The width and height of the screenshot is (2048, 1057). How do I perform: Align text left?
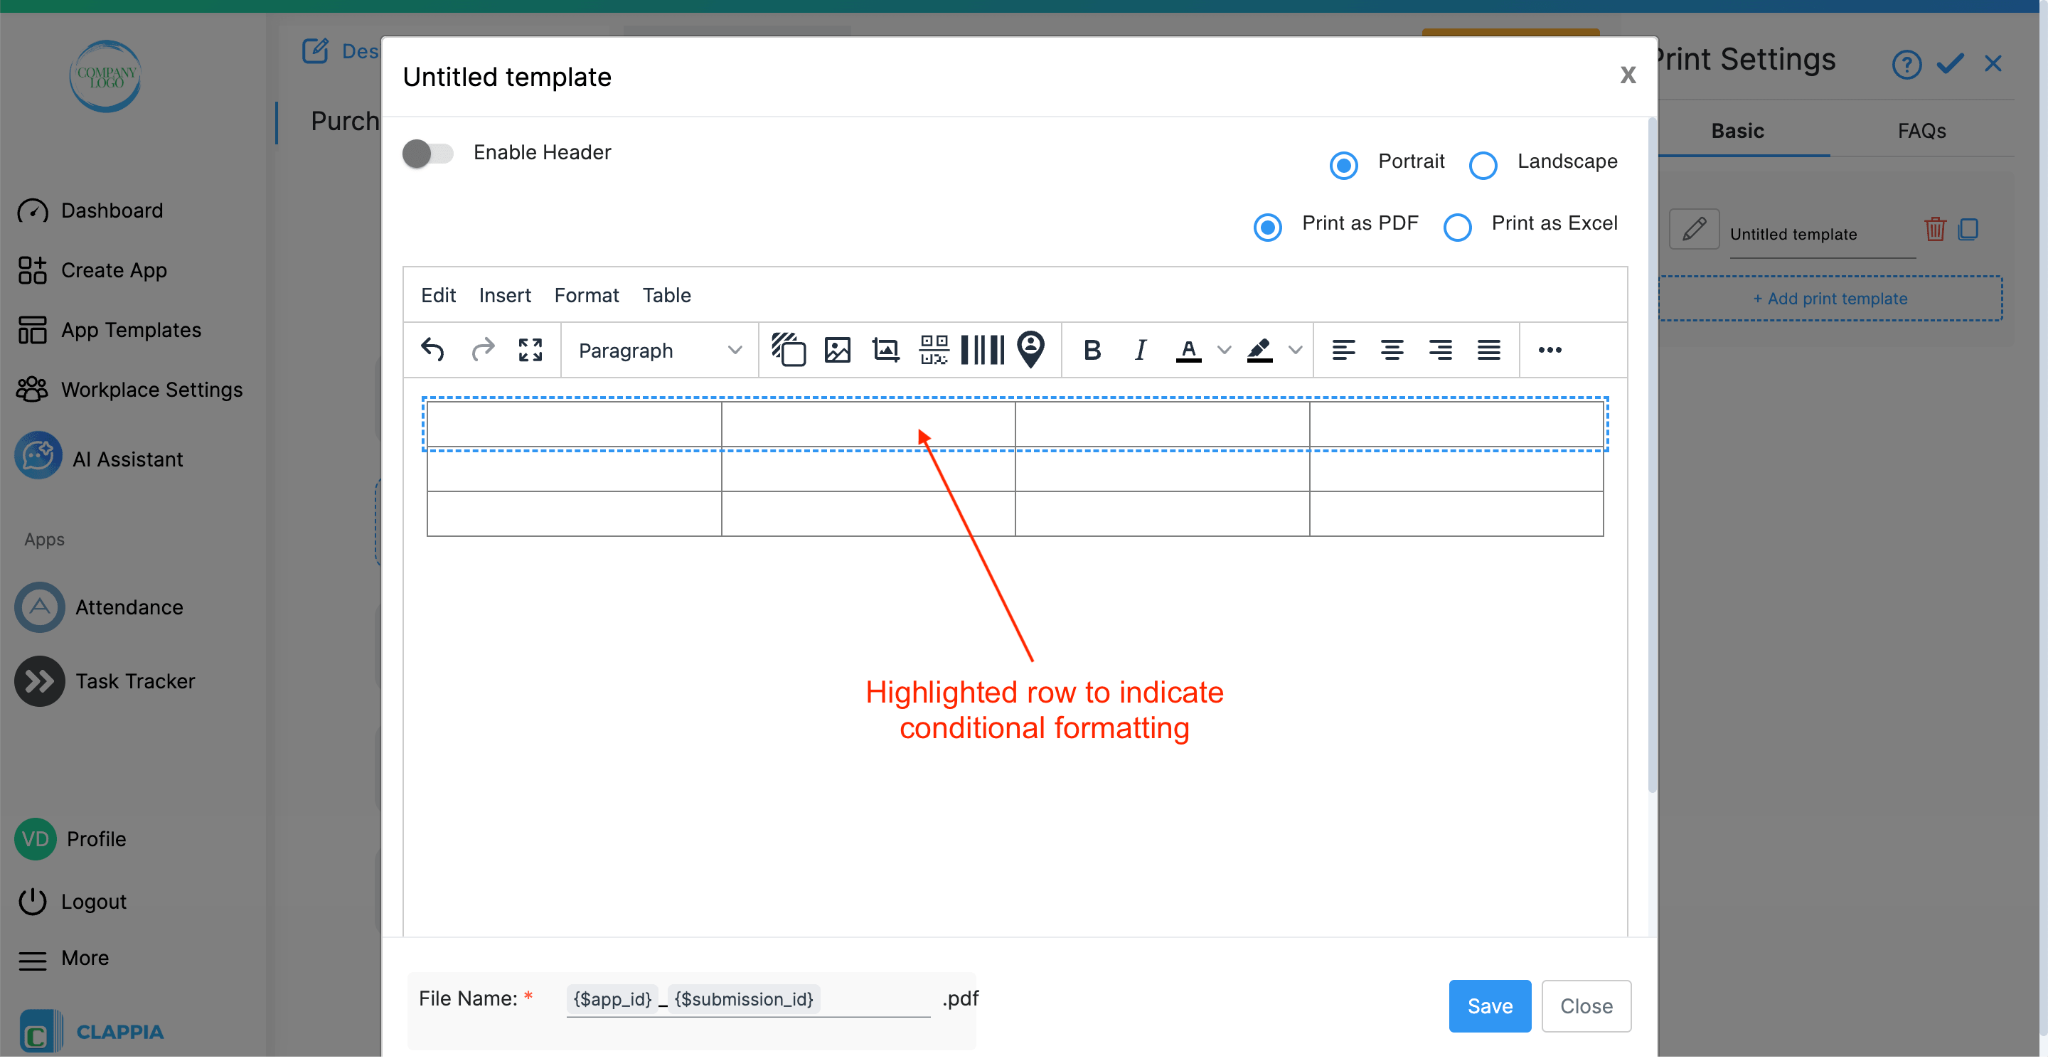(x=1344, y=350)
